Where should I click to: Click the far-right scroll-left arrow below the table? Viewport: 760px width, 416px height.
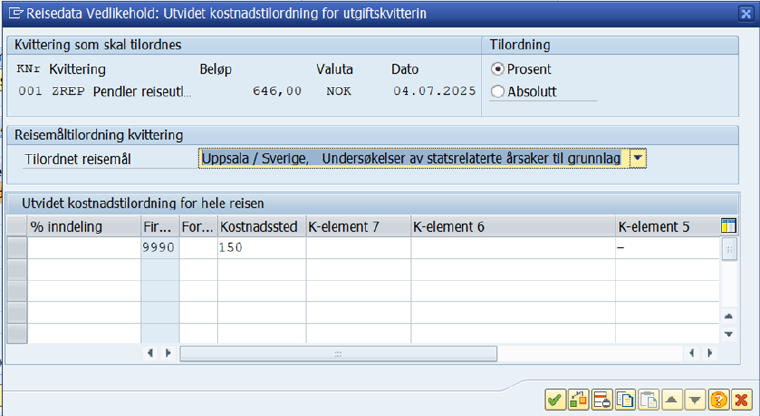692,353
